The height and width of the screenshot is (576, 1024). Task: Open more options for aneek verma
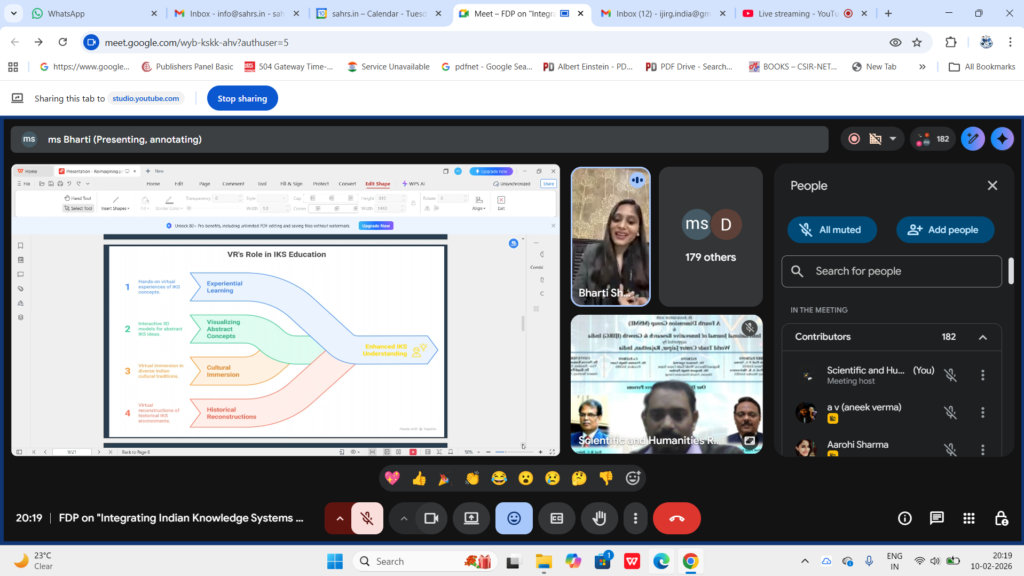pos(982,412)
